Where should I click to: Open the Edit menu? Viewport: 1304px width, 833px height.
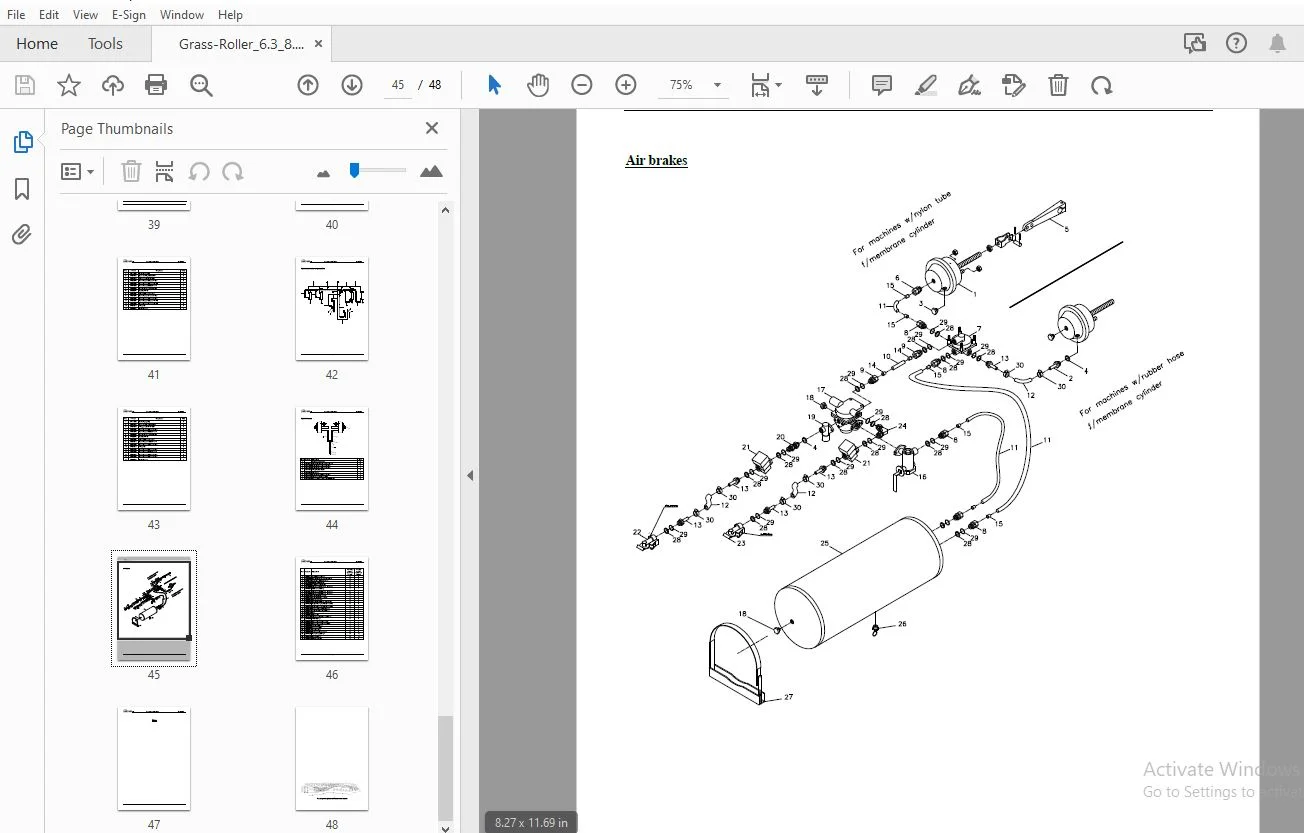coord(49,15)
